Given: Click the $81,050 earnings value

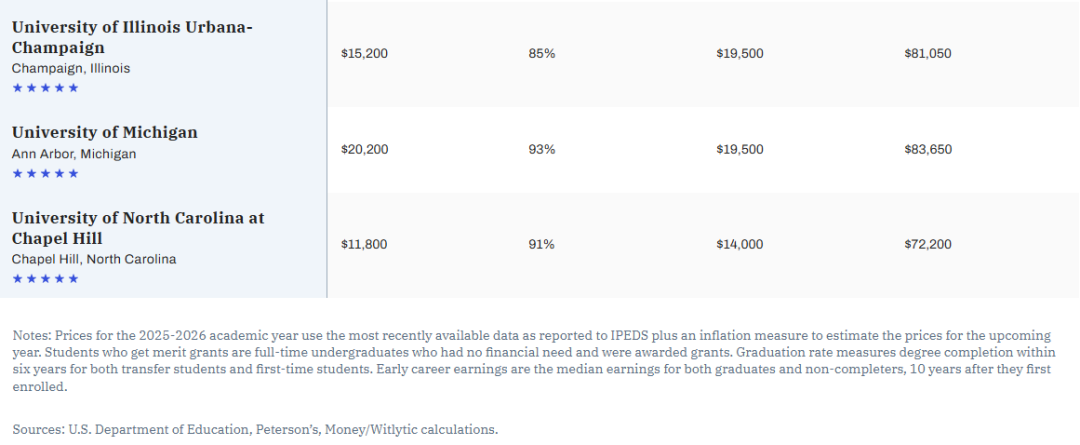Looking at the screenshot, I should (x=928, y=53).
